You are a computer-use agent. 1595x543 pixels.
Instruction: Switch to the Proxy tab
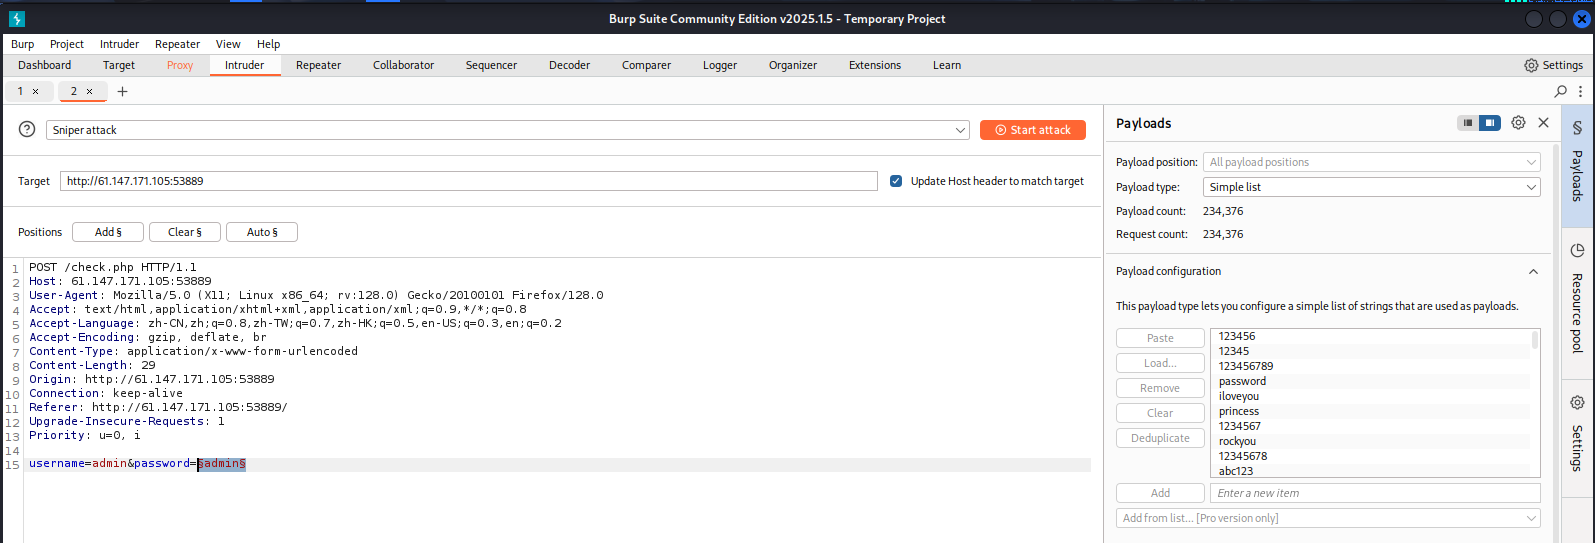point(180,65)
